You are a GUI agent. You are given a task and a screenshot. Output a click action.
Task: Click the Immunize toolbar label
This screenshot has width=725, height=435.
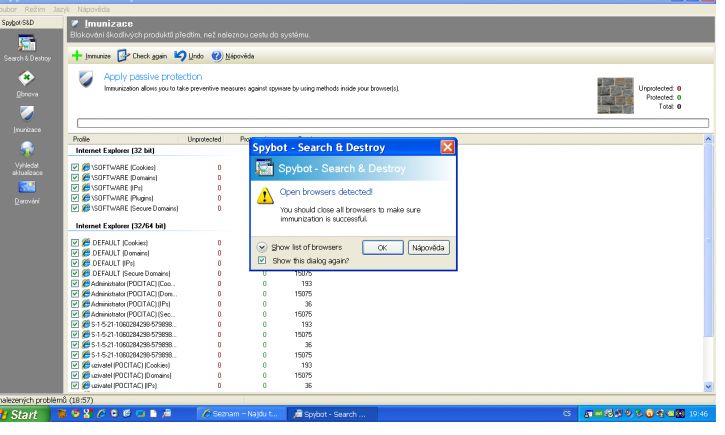pos(98,56)
